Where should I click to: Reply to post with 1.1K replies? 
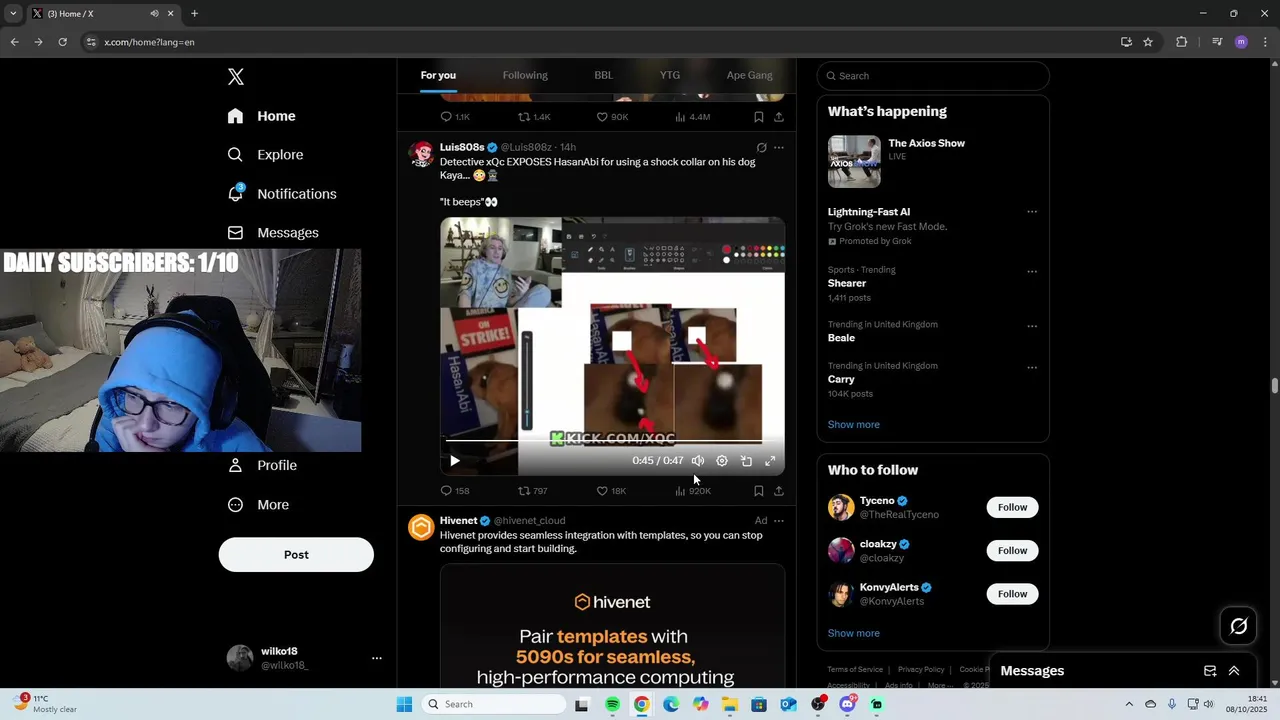pyautogui.click(x=455, y=117)
